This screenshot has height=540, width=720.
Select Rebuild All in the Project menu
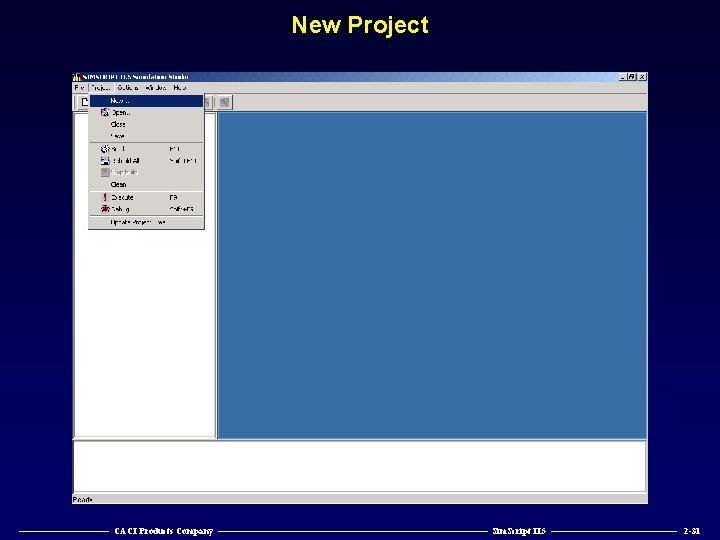[146, 161]
